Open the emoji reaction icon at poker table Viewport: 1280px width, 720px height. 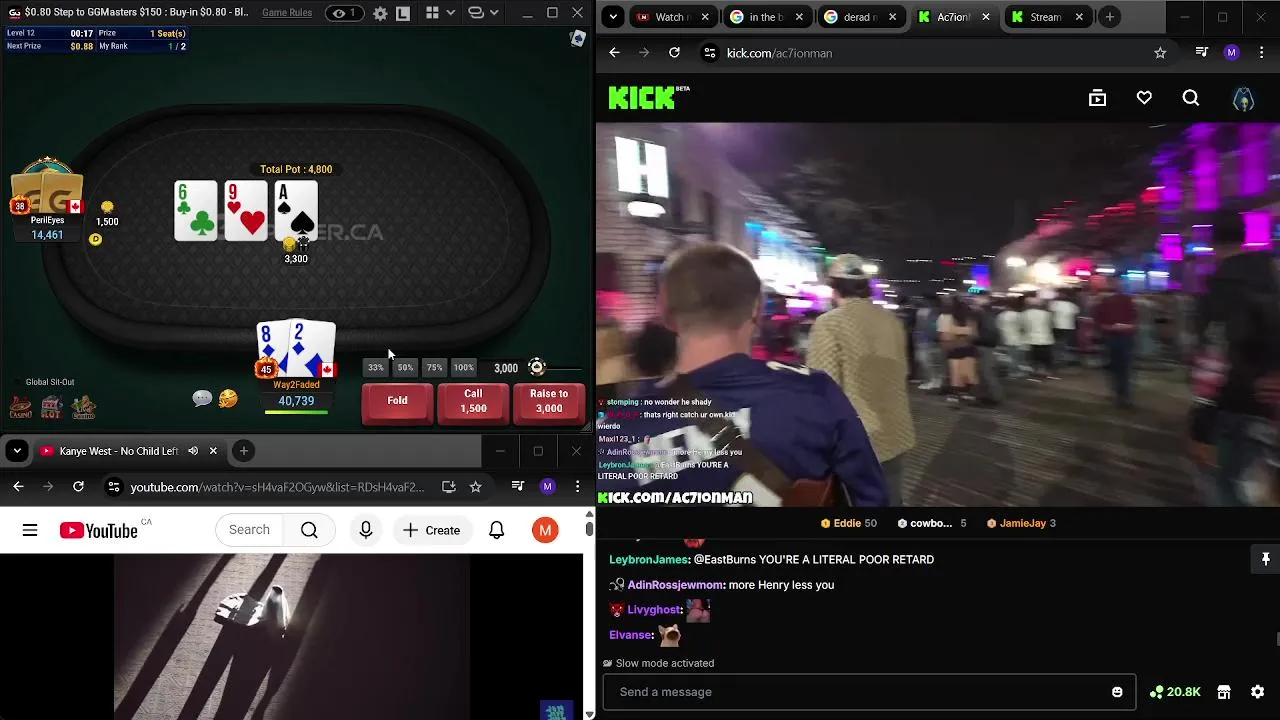(228, 399)
